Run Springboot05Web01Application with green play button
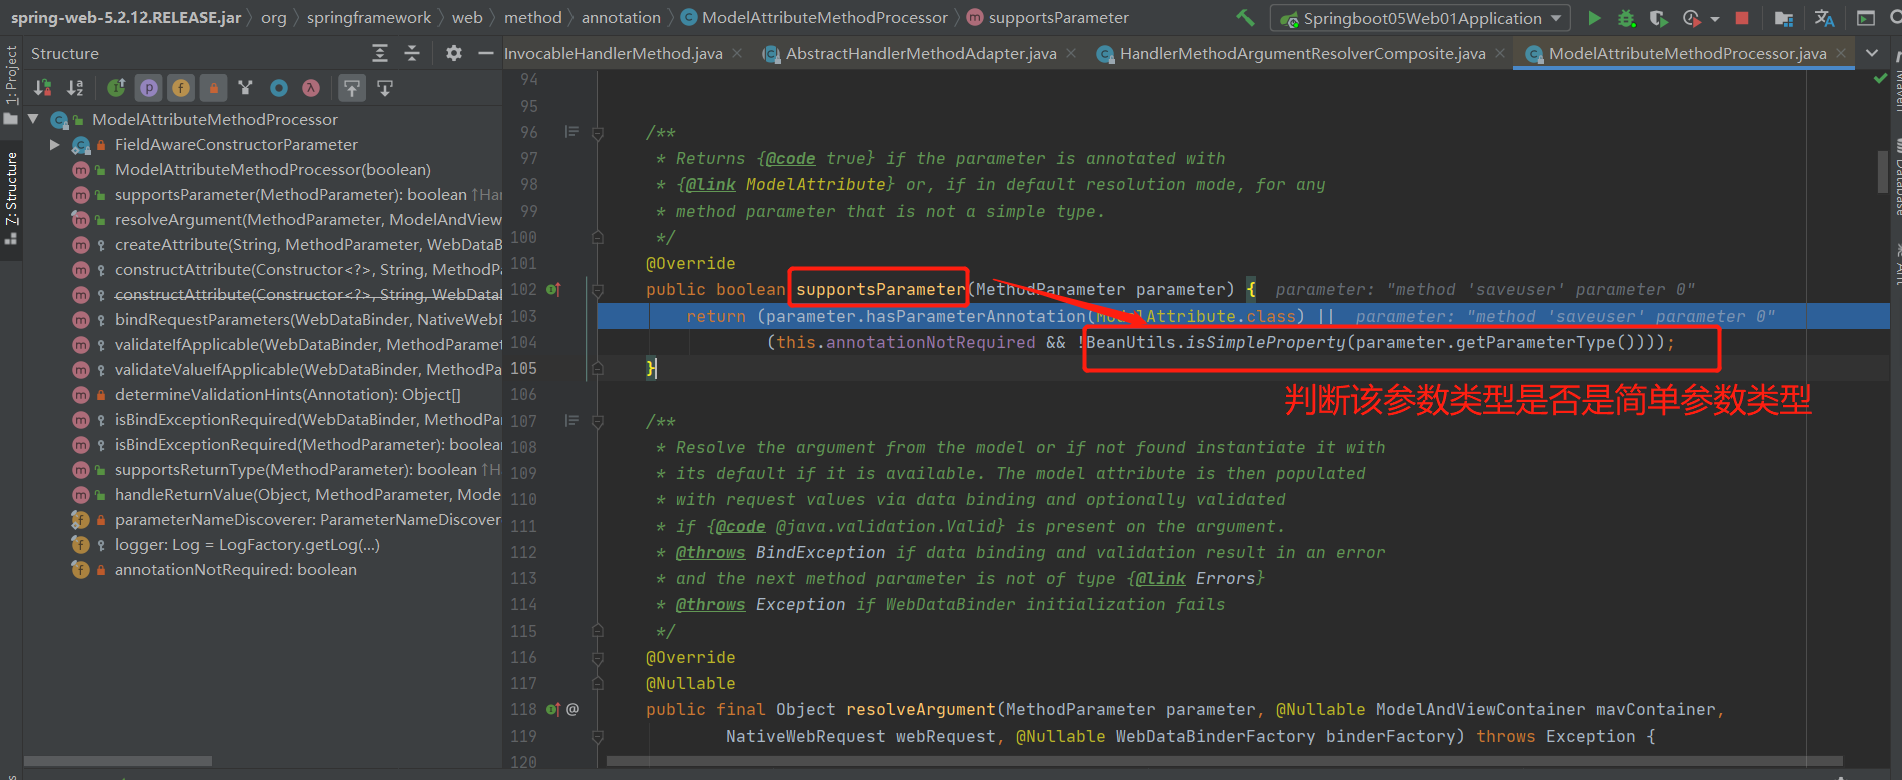The image size is (1902, 780). pyautogui.click(x=1595, y=18)
